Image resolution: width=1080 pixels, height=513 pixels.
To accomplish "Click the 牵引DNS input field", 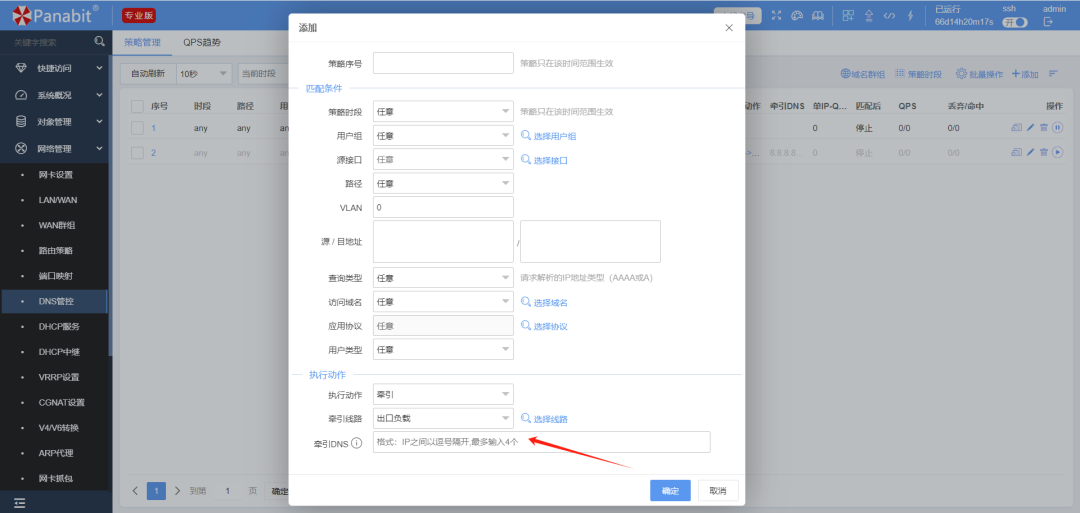I will pyautogui.click(x=541, y=442).
